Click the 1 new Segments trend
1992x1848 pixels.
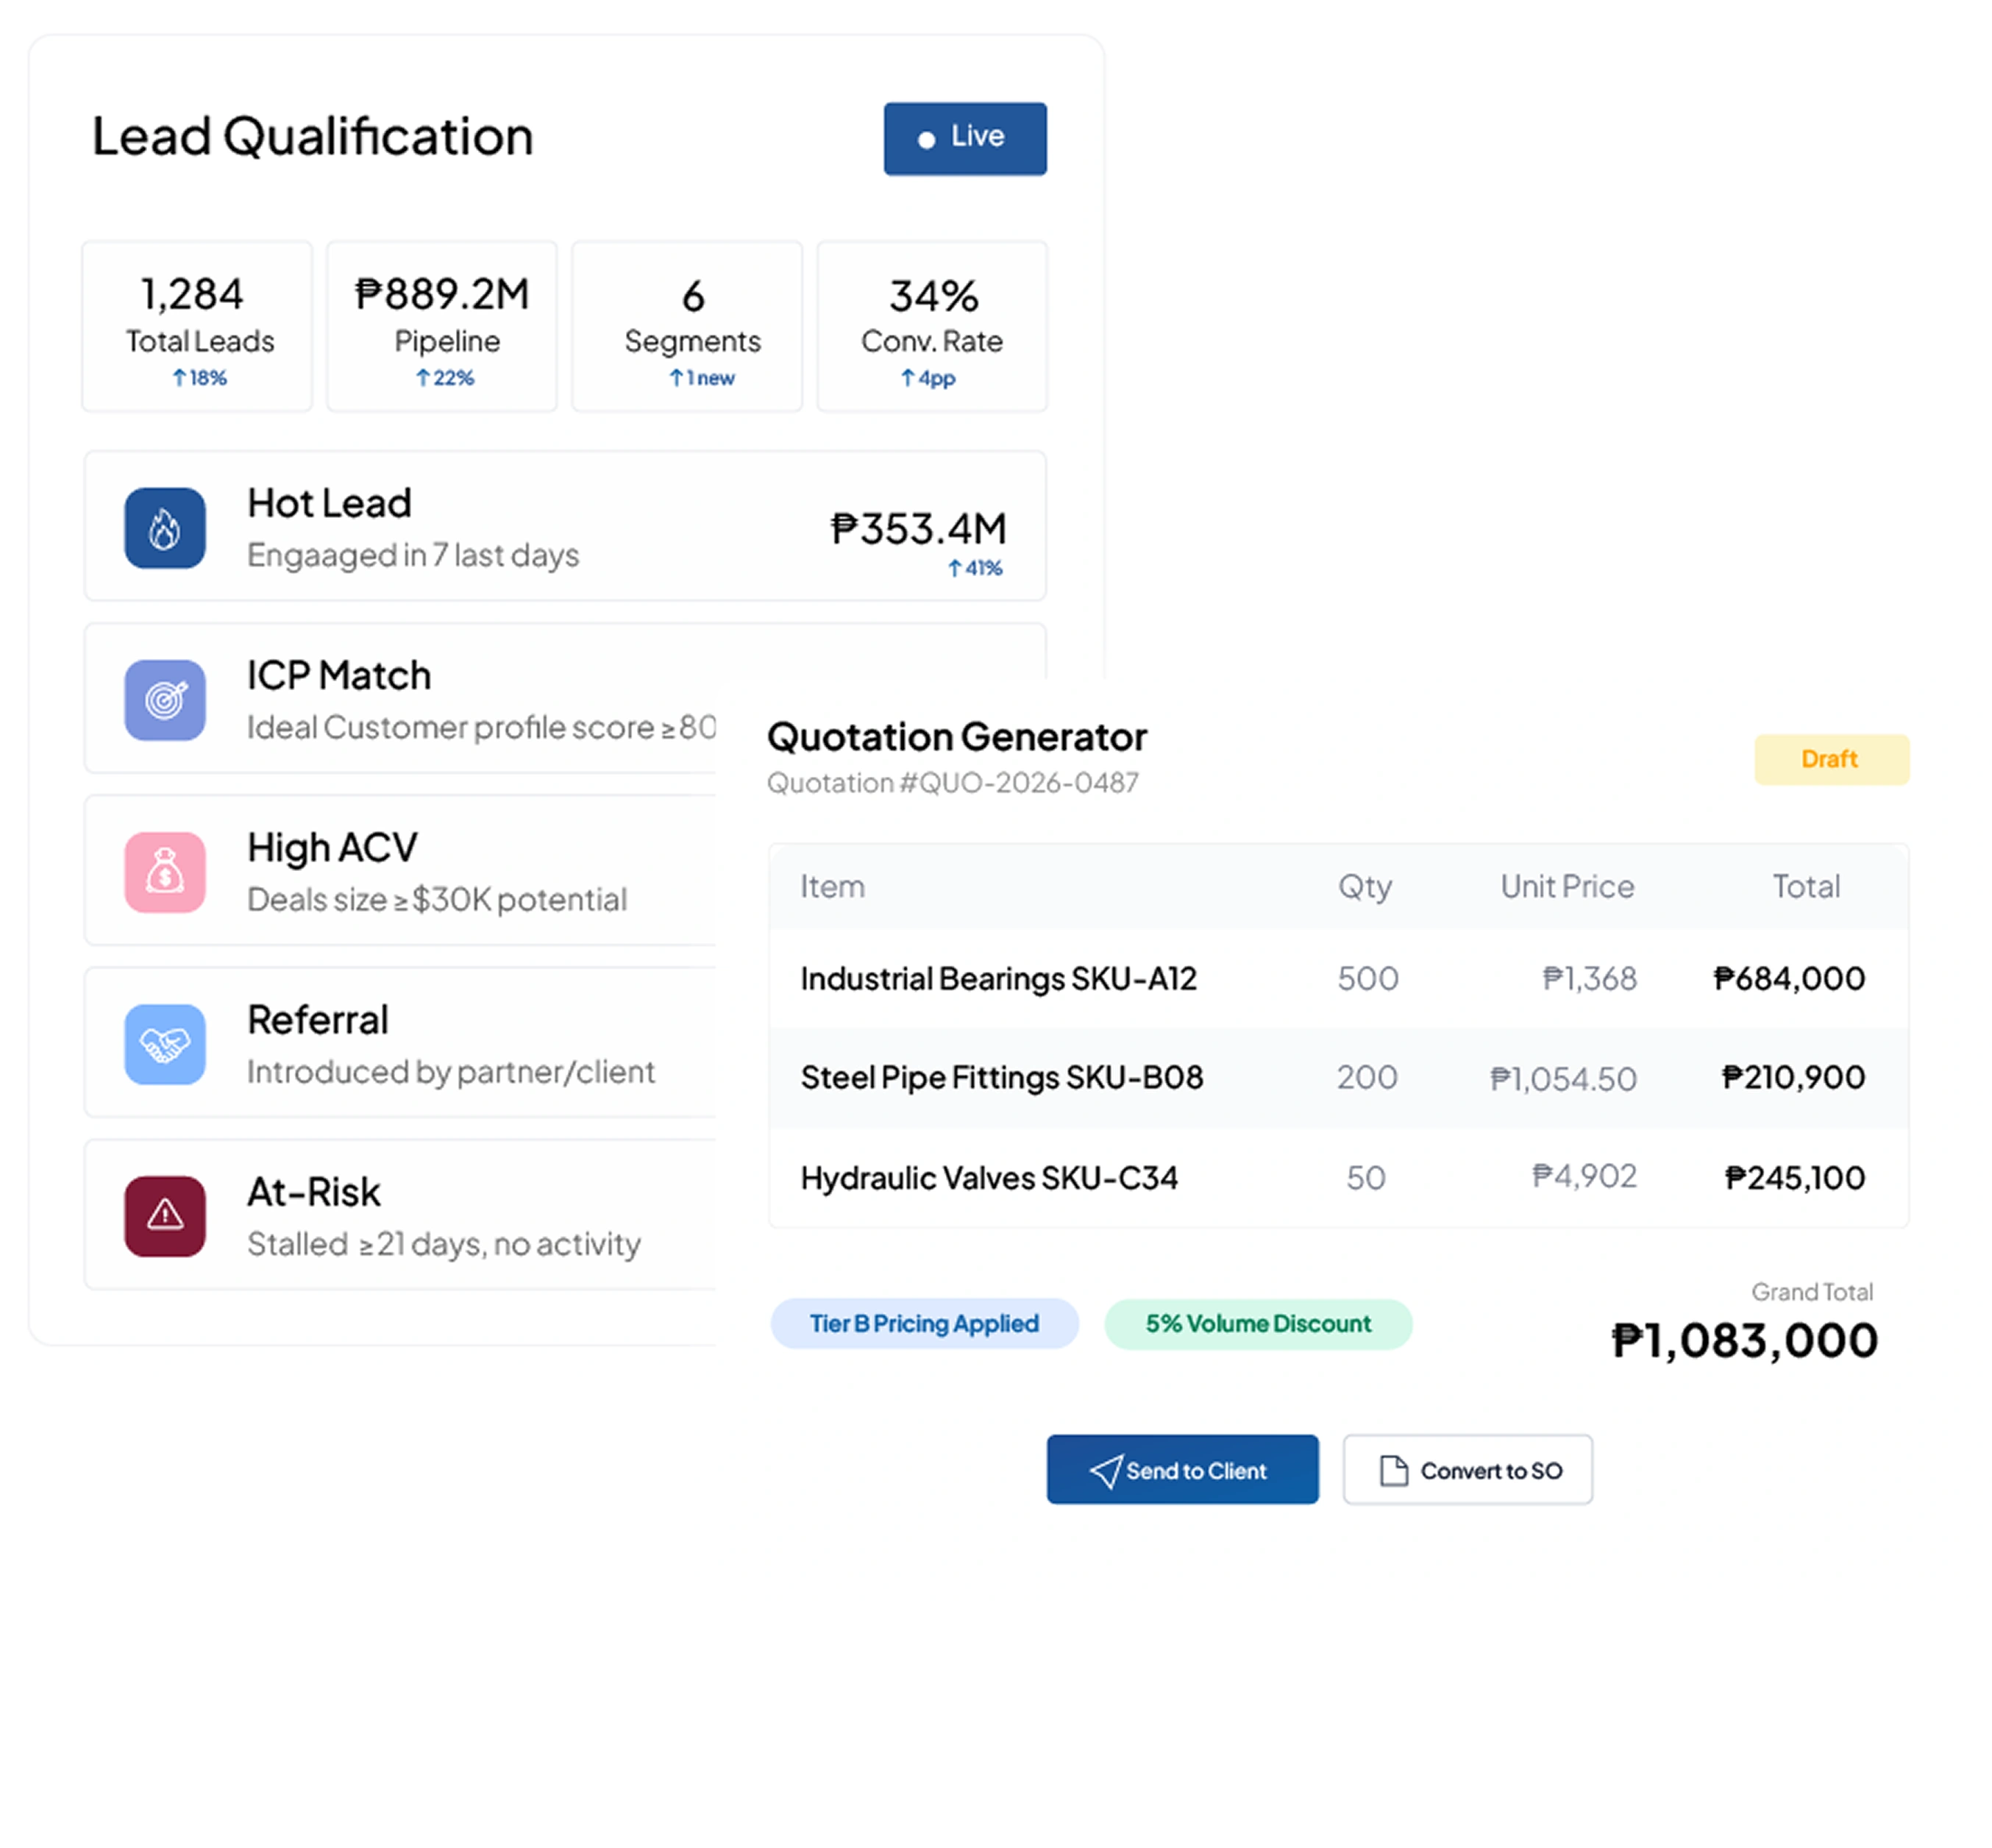coord(702,377)
